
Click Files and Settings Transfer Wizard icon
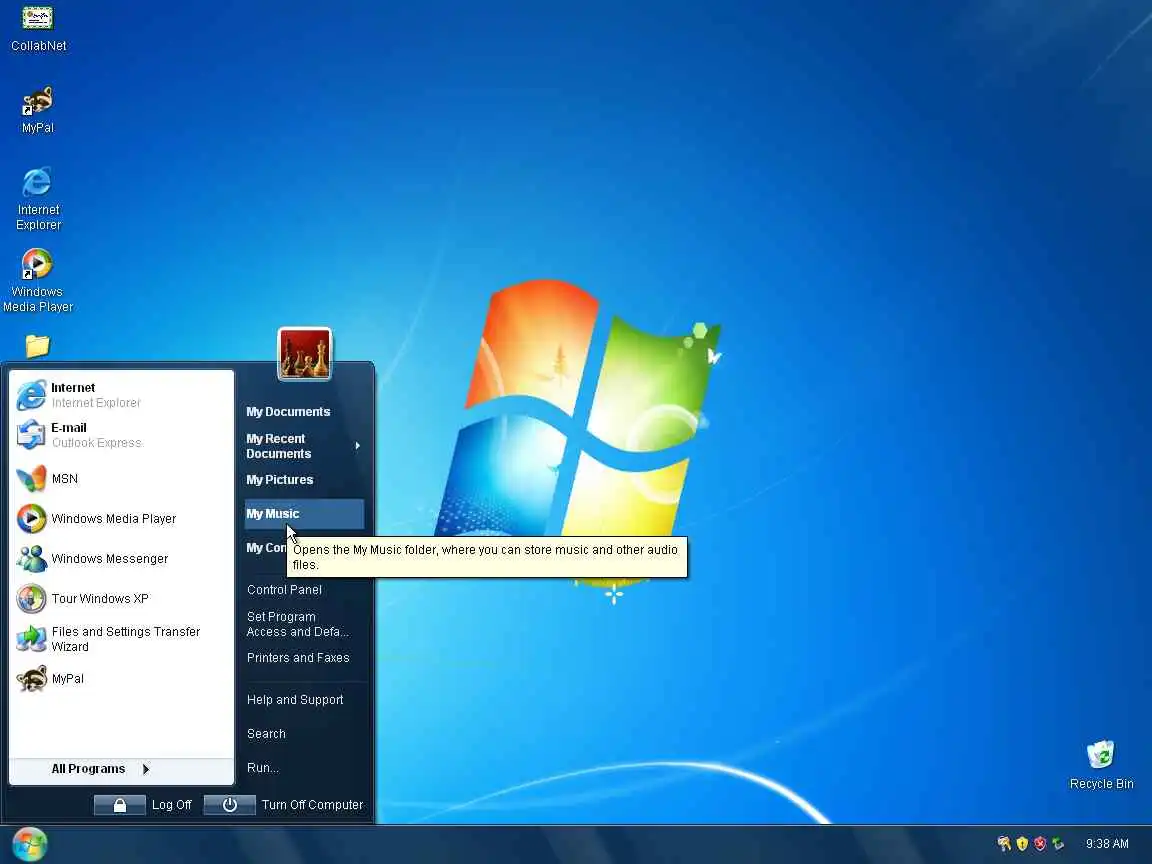point(31,639)
